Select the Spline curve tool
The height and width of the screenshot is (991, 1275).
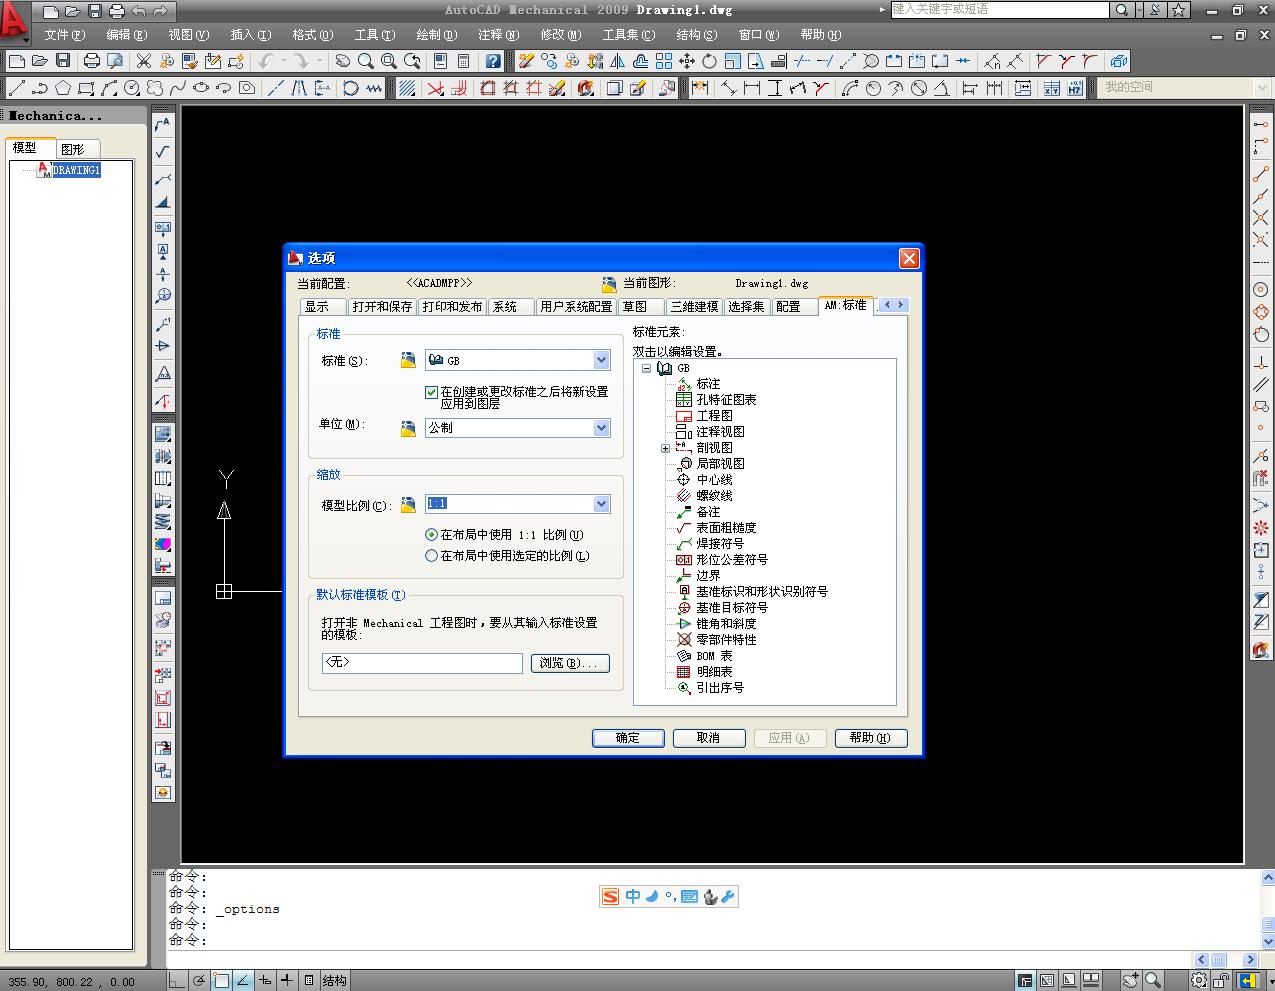tap(178, 88)
